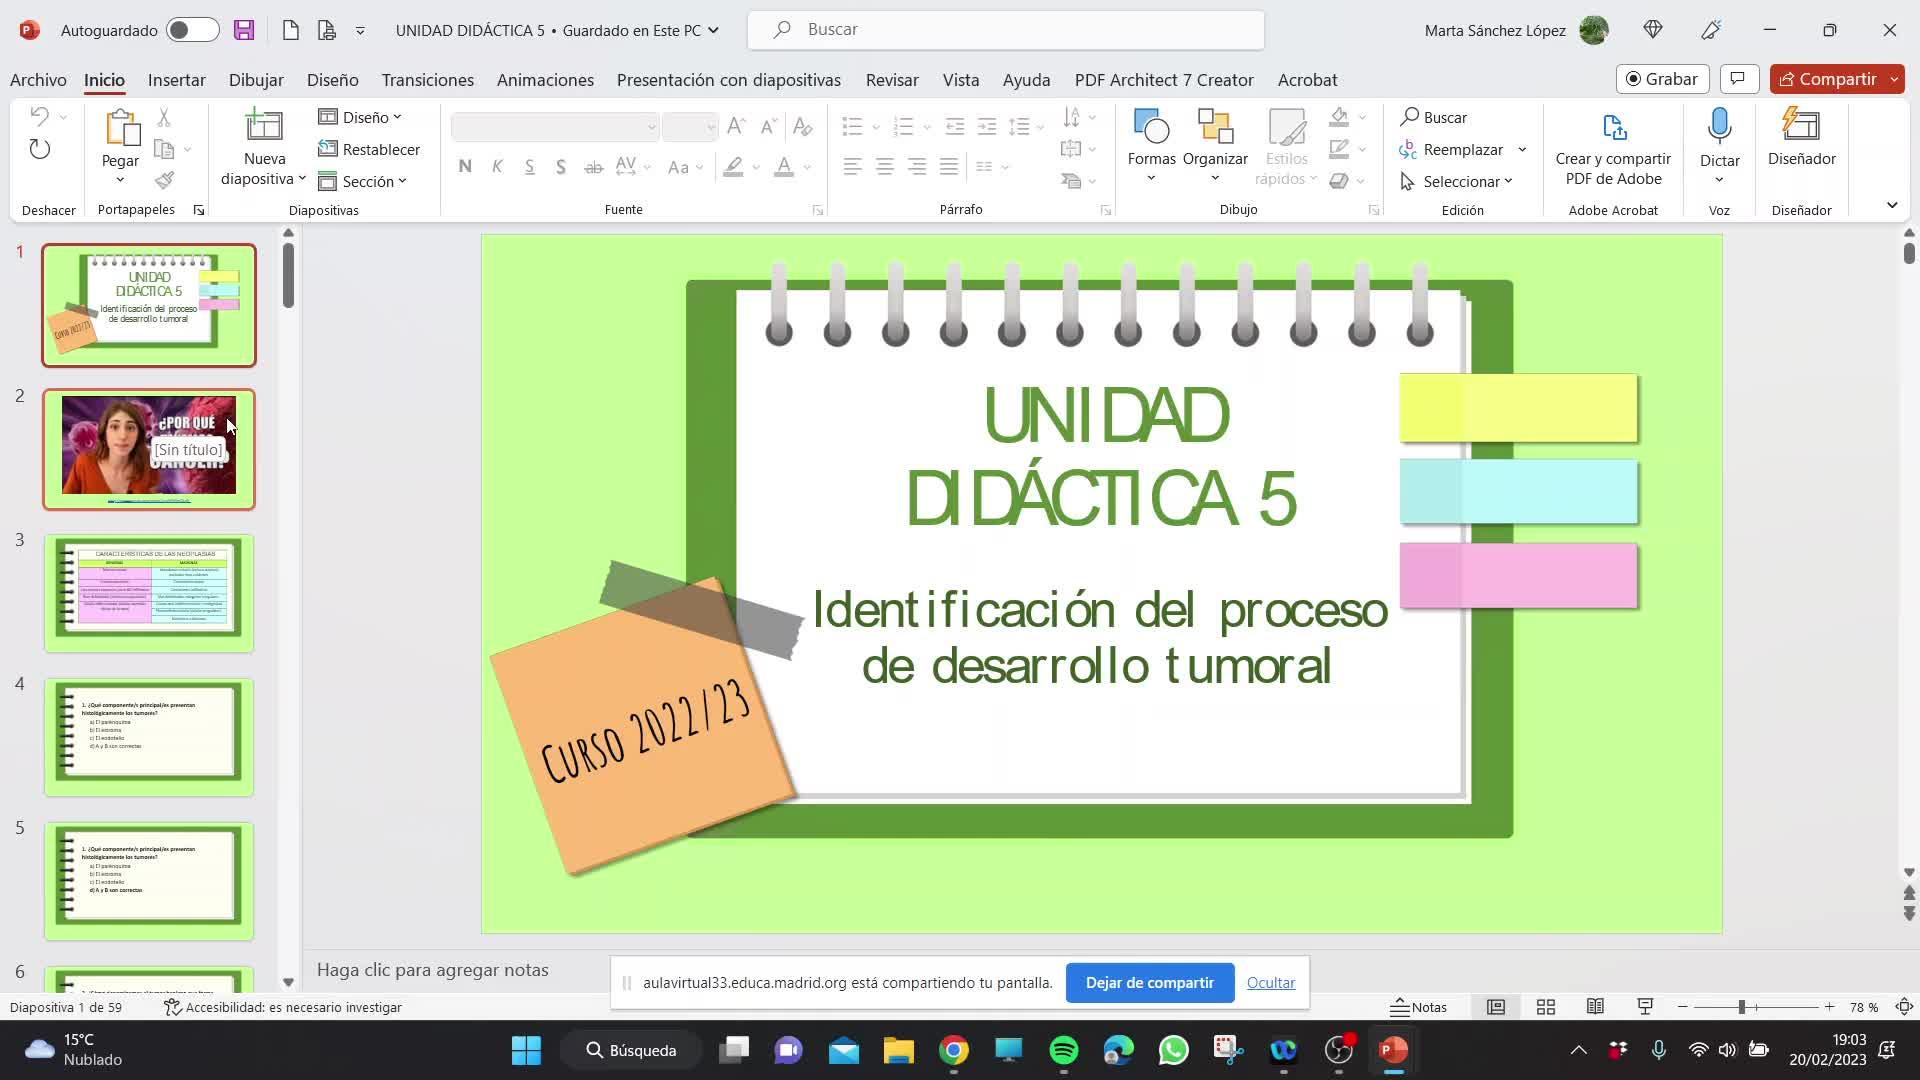The height and width of the screenshot is (1080, 1920).
Task: Open Reading view from status bar
Action: (x=1595, y=1007)
